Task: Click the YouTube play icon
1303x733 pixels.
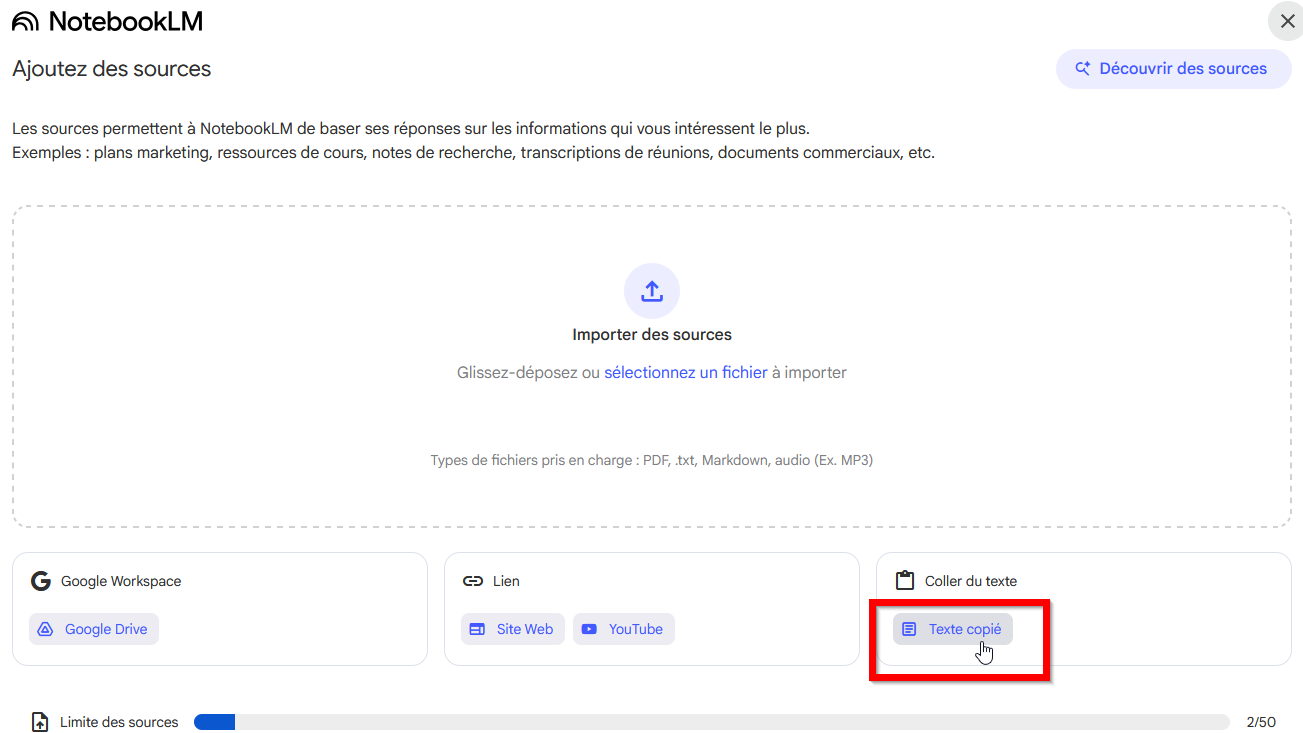Action: [x=589, y=629]
